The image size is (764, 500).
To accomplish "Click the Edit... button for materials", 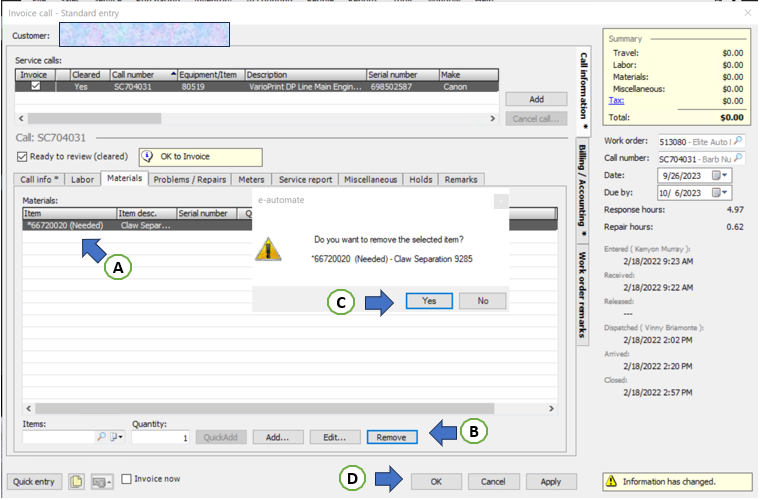I will click(335, 437).
